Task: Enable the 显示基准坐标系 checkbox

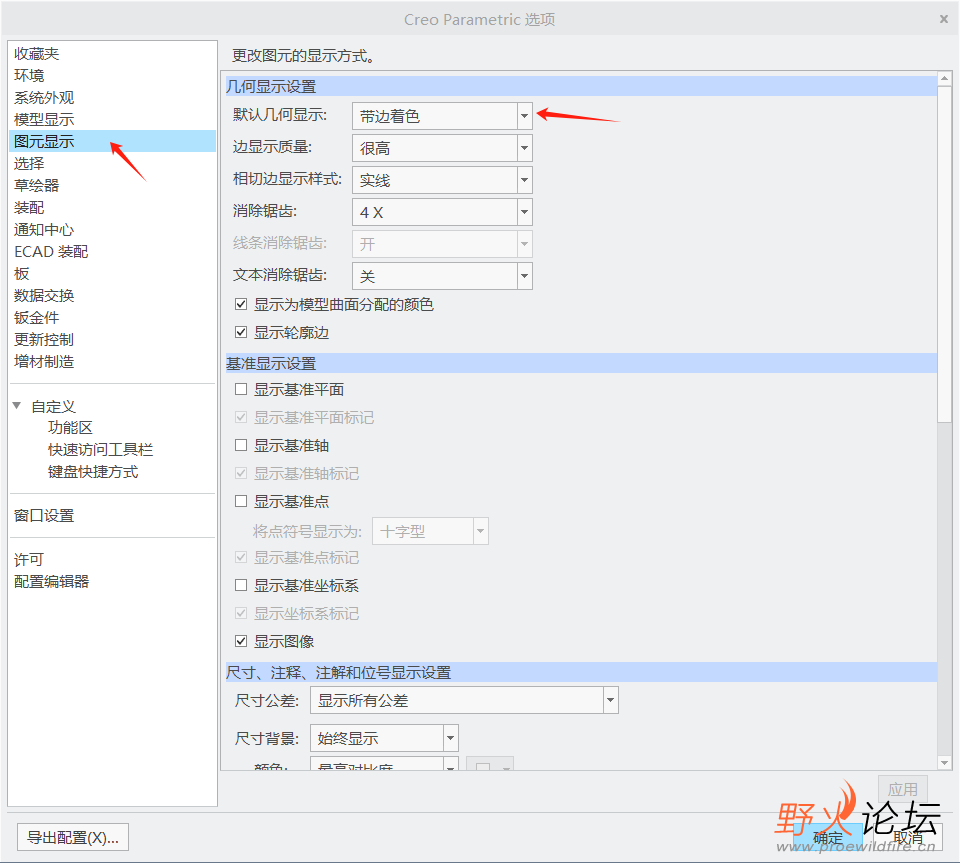Action: click(241, 586)
